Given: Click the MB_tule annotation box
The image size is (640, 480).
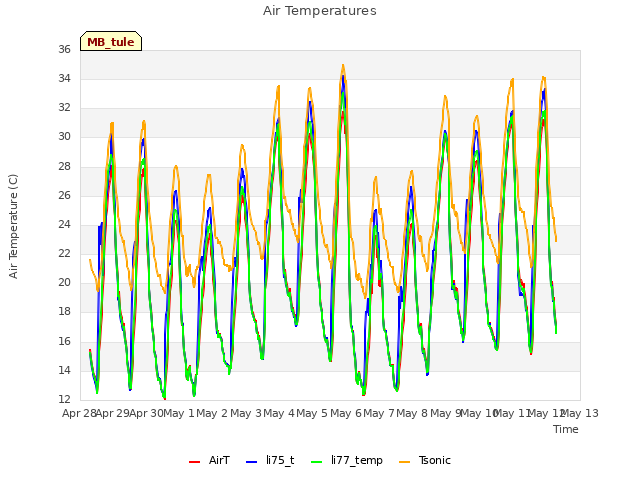Looking at the screenshot, I should [111, 41].
